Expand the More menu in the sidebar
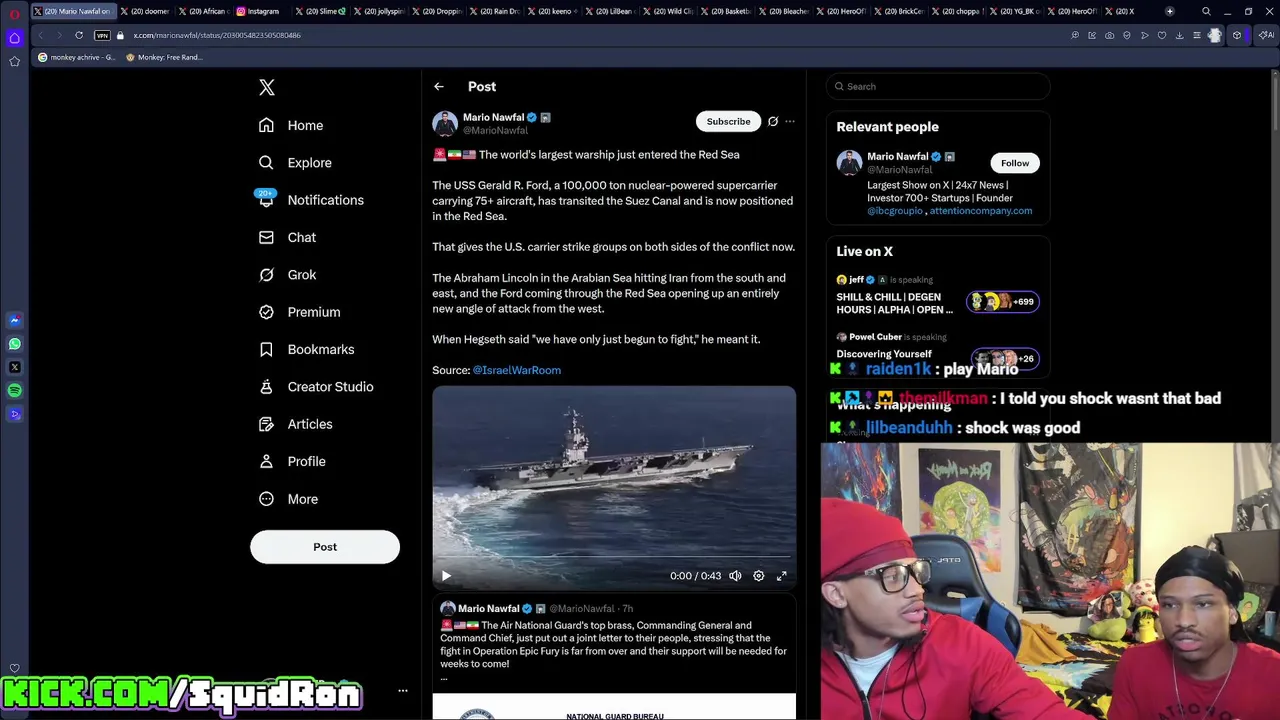Image resolution: width=1280 pixels, height=720 pixels. tap(288, 499)
